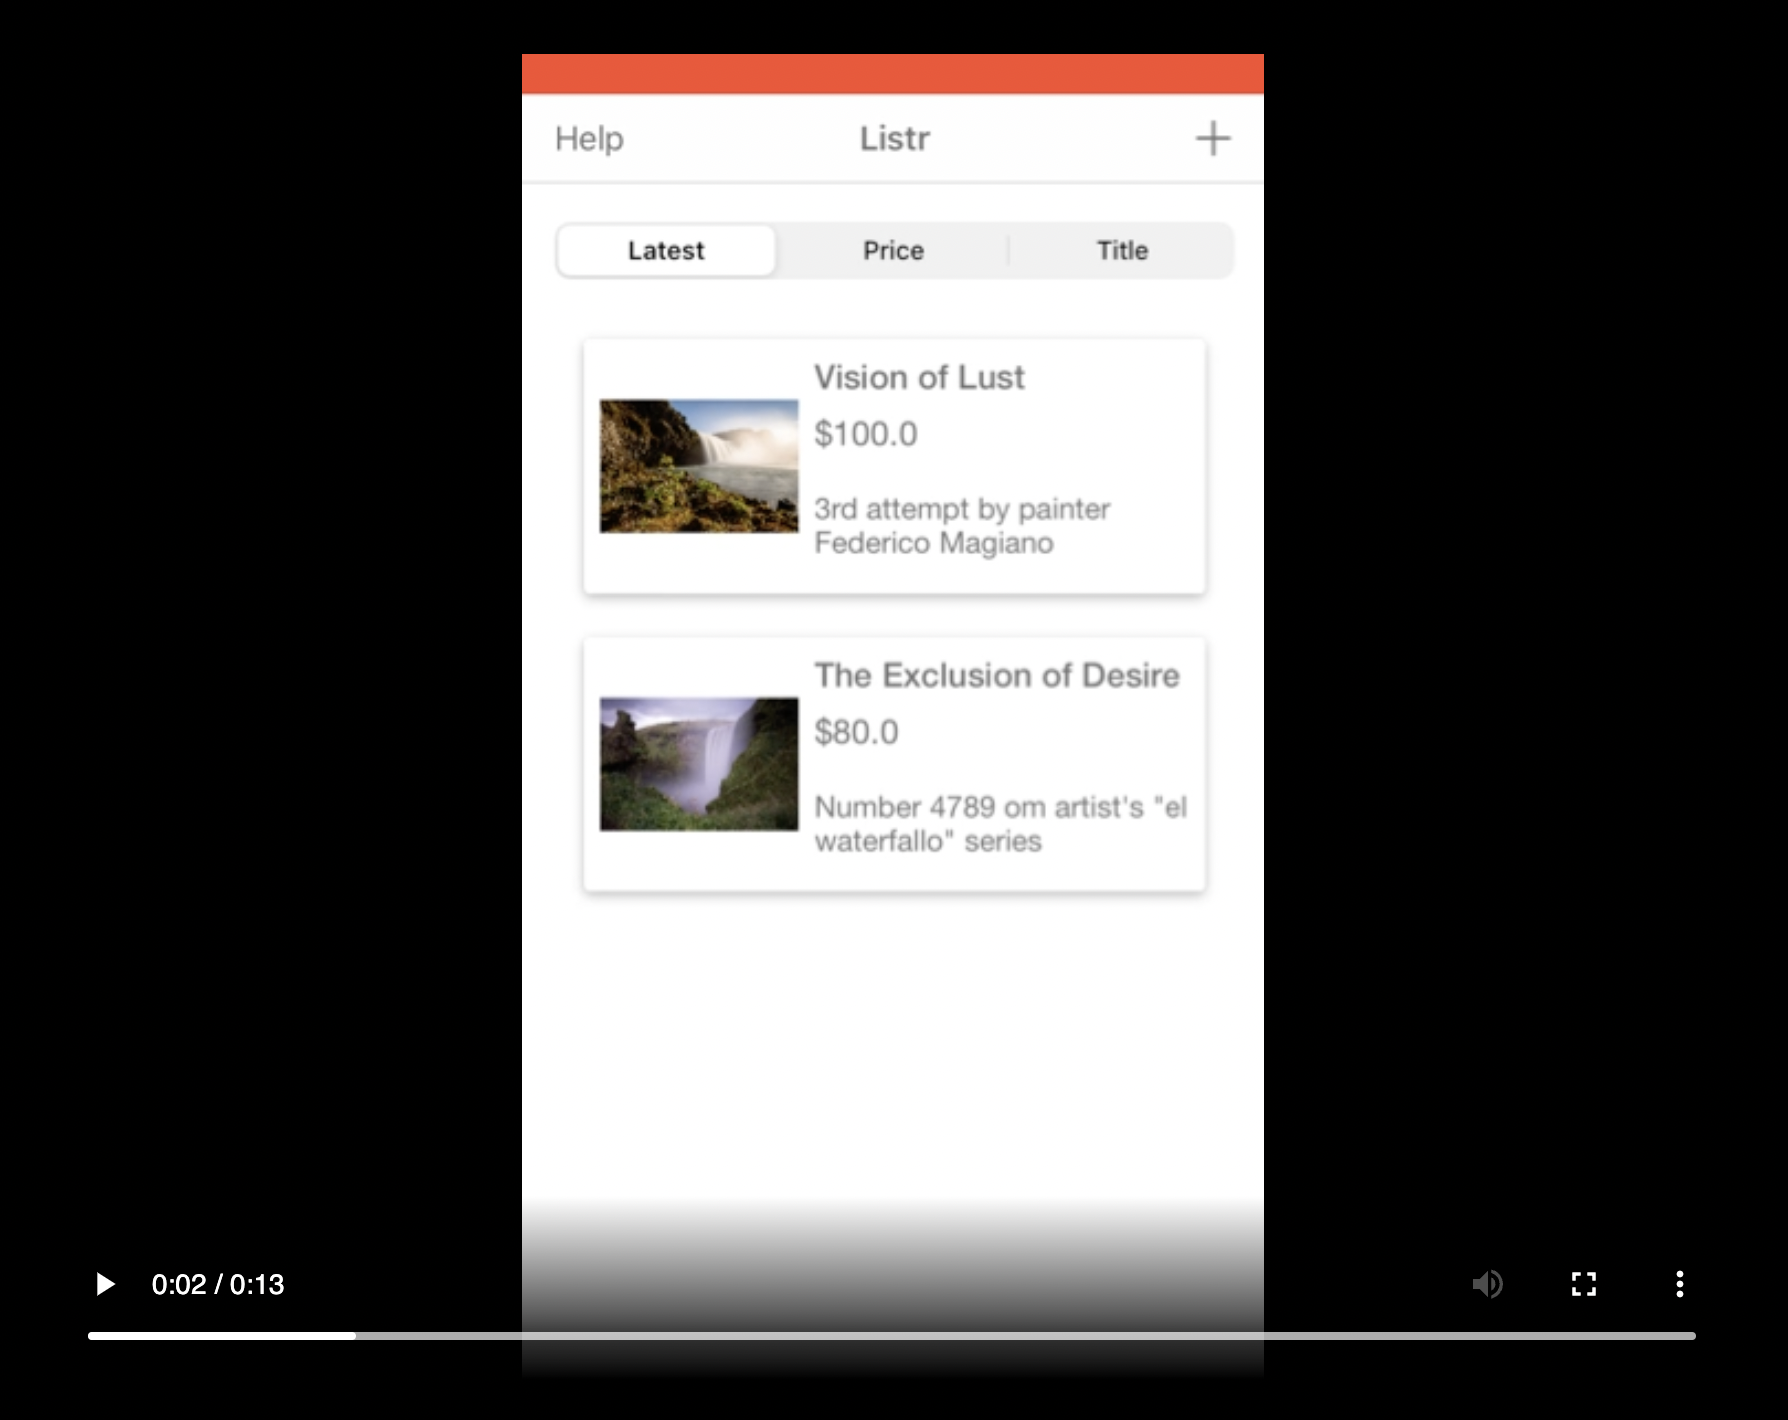Play the video
The width and height of the screenshot is (1788, 1420).
point(104,1284)
